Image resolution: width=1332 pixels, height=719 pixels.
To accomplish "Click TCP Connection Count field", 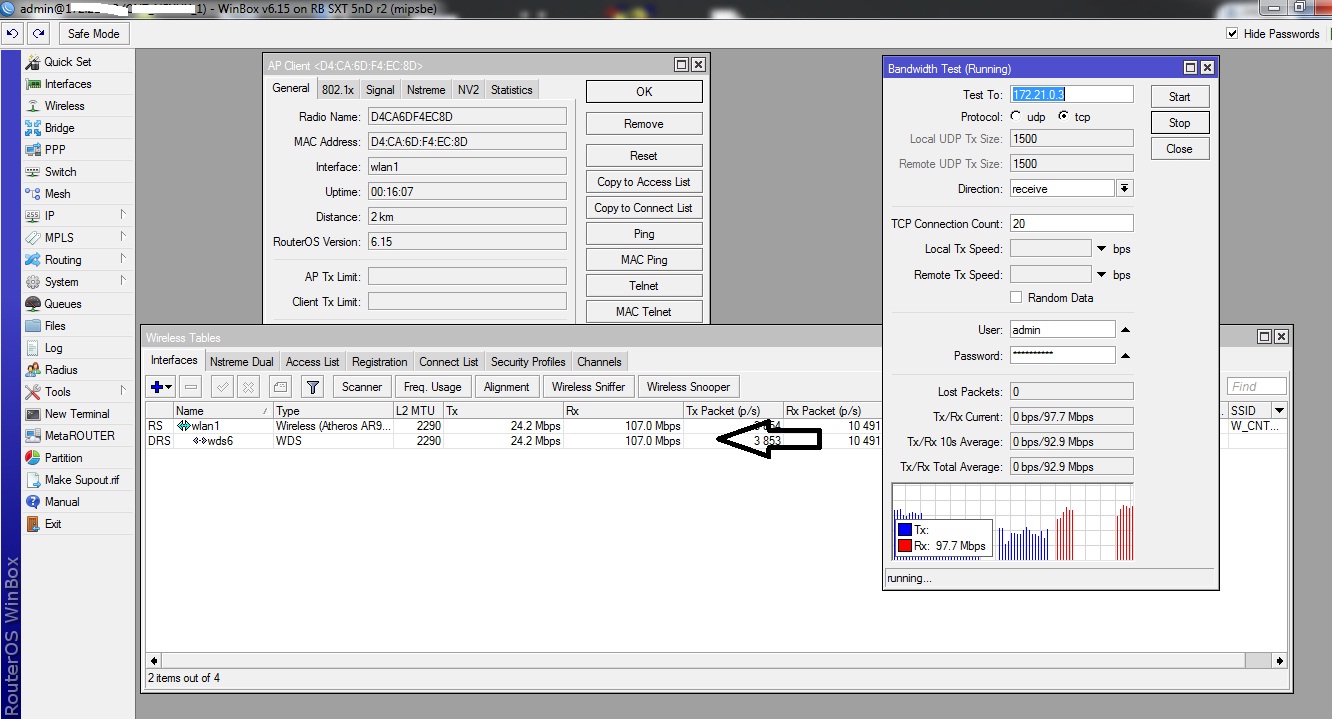I will [x=1072, y=224].
